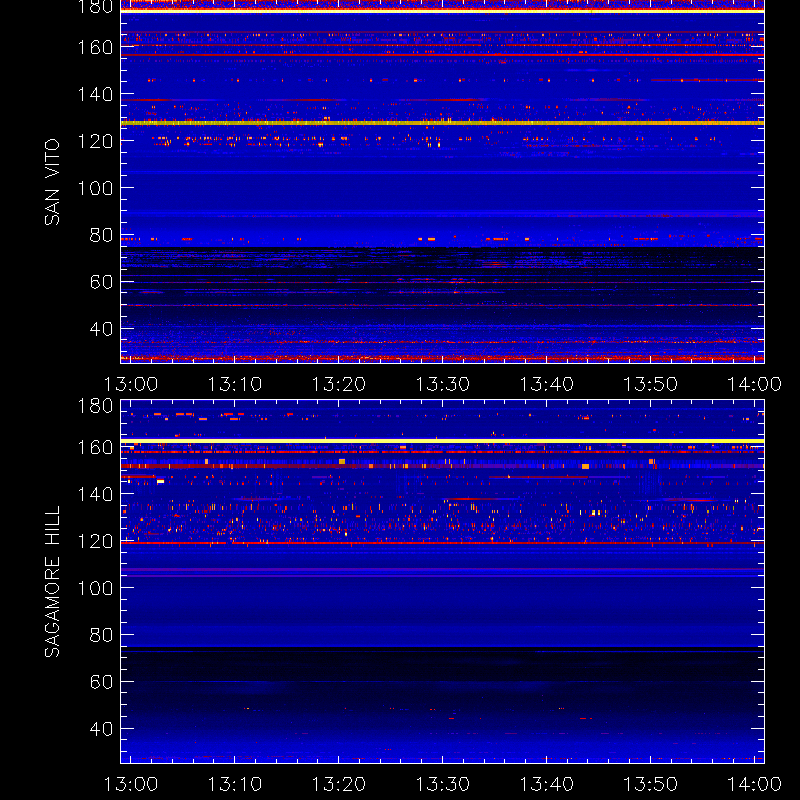Select the 40 tick label on San Vito plot
Image resolution: width=800 pixels, height=800 pixels.
(x=101, y=329)
